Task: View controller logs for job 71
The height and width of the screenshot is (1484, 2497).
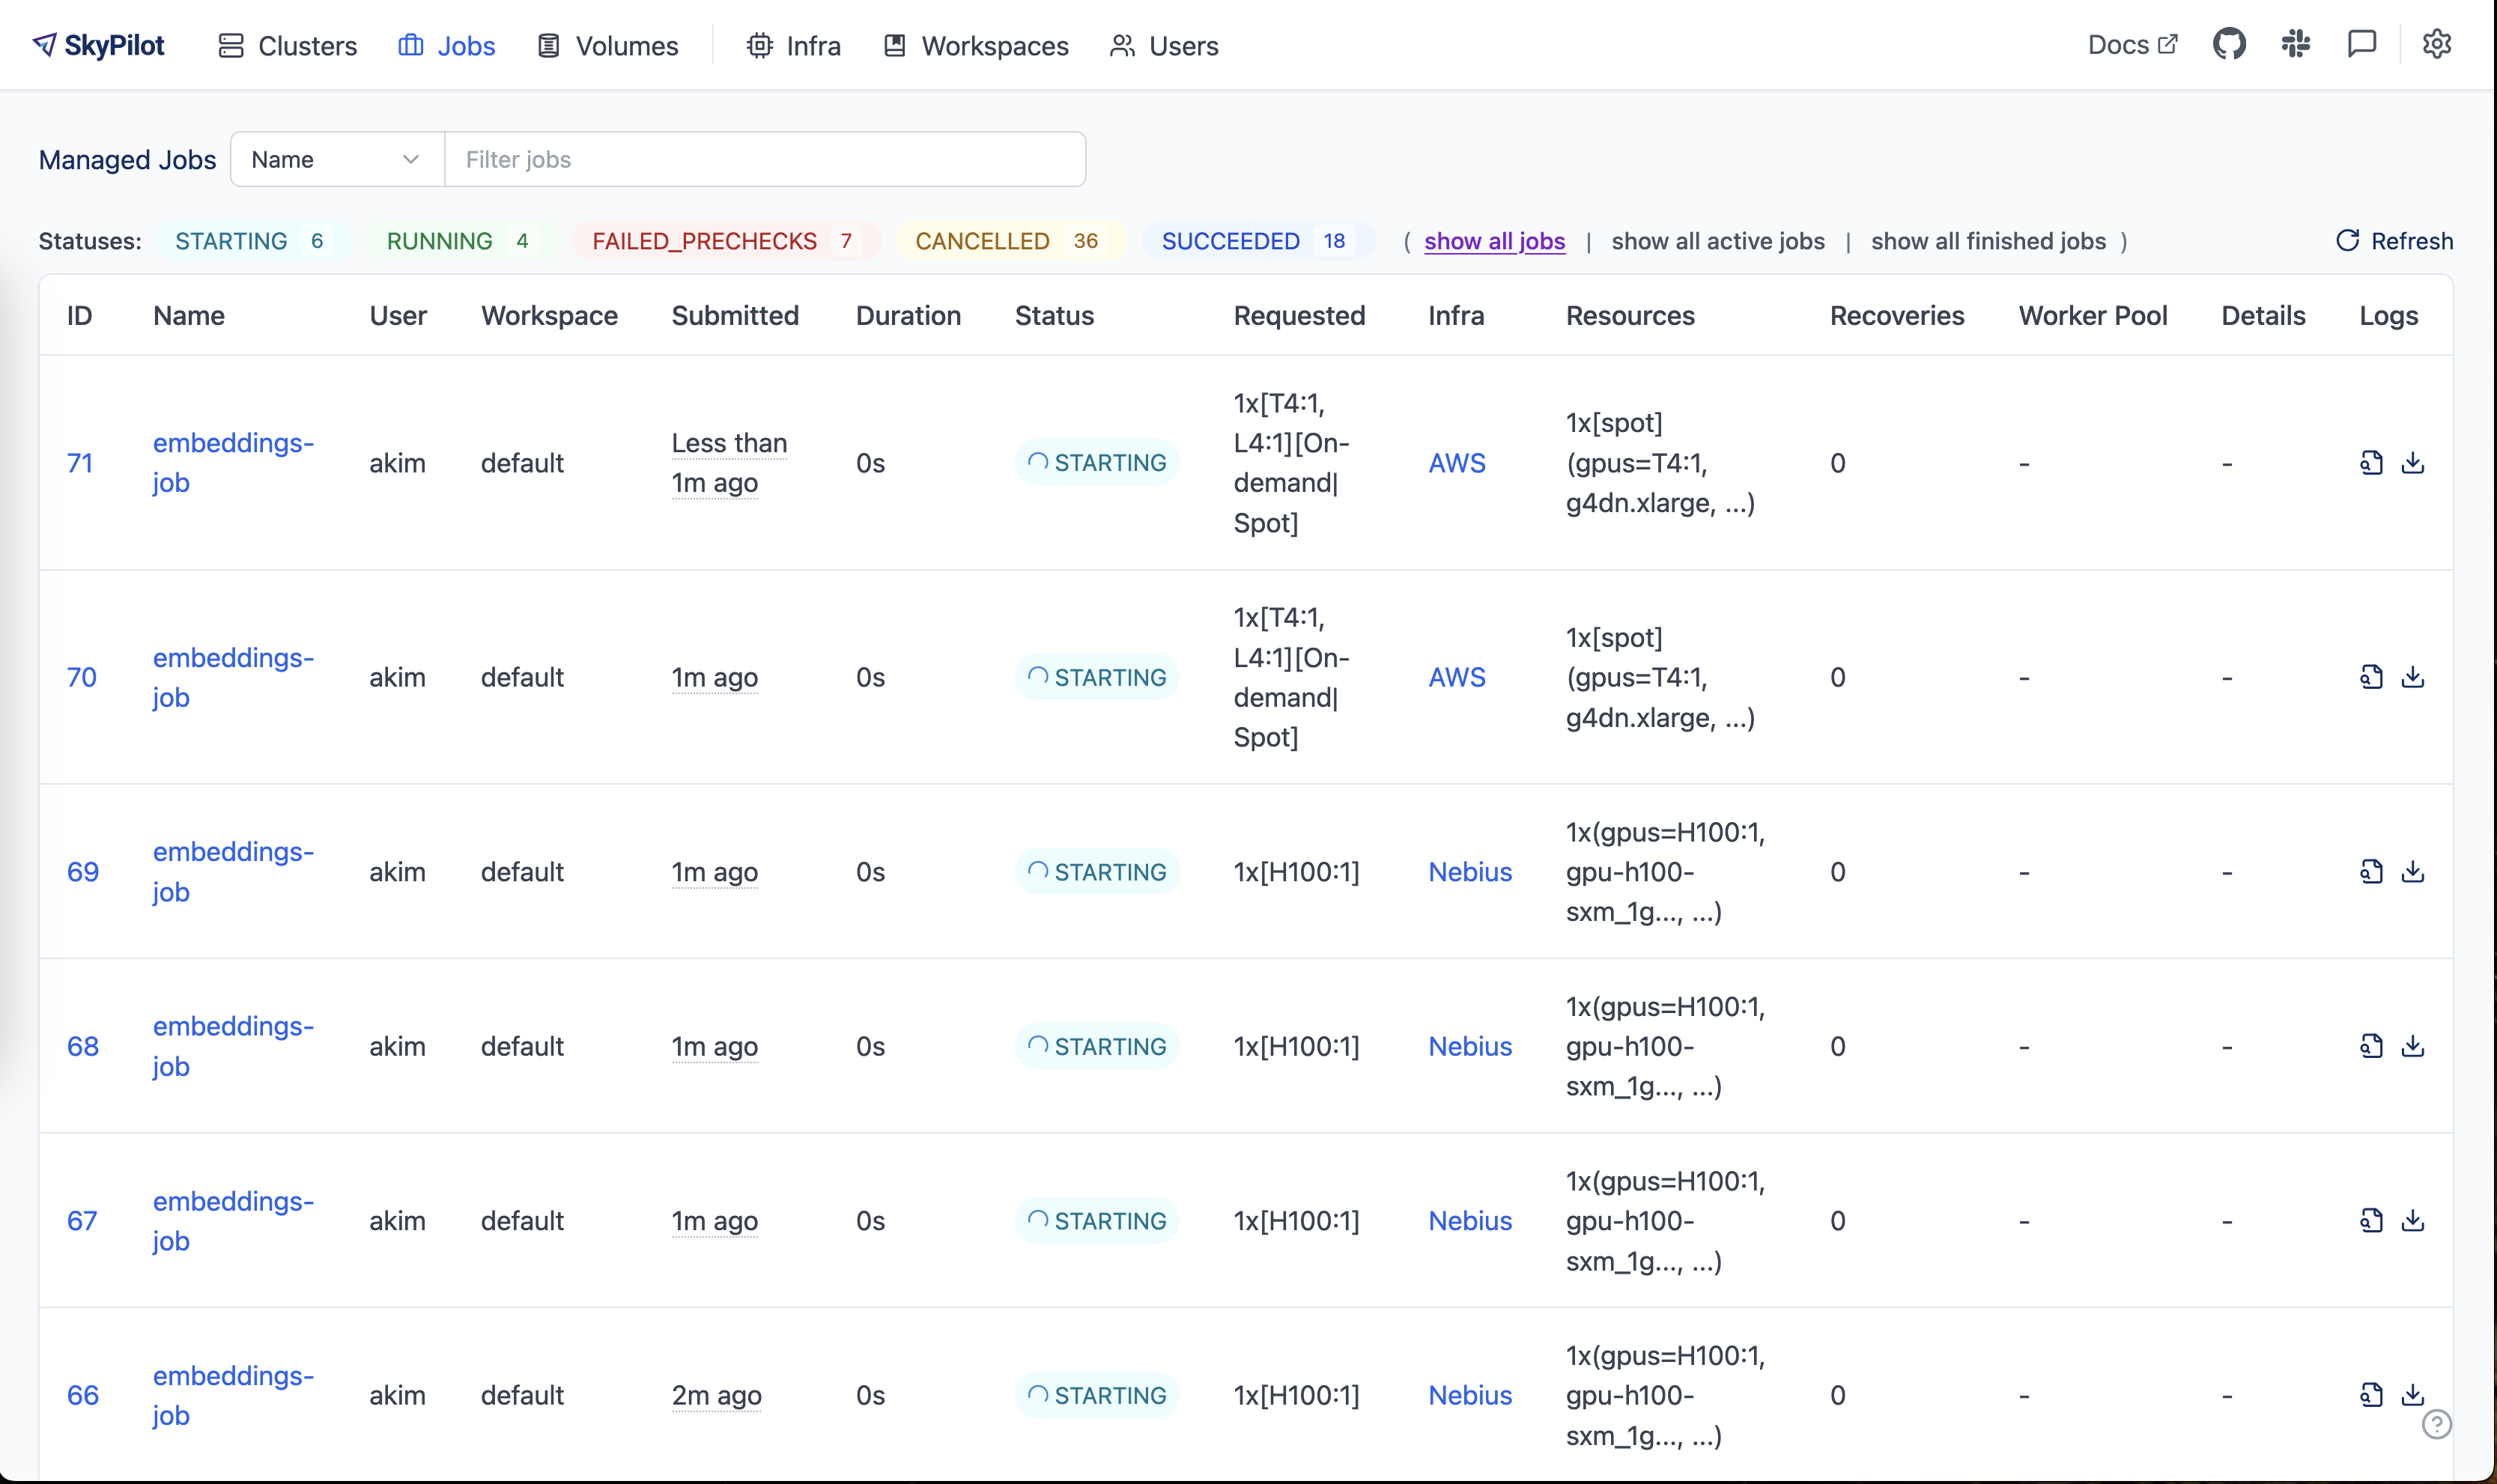Action: pyautogui.click(x=2371, y=463)
